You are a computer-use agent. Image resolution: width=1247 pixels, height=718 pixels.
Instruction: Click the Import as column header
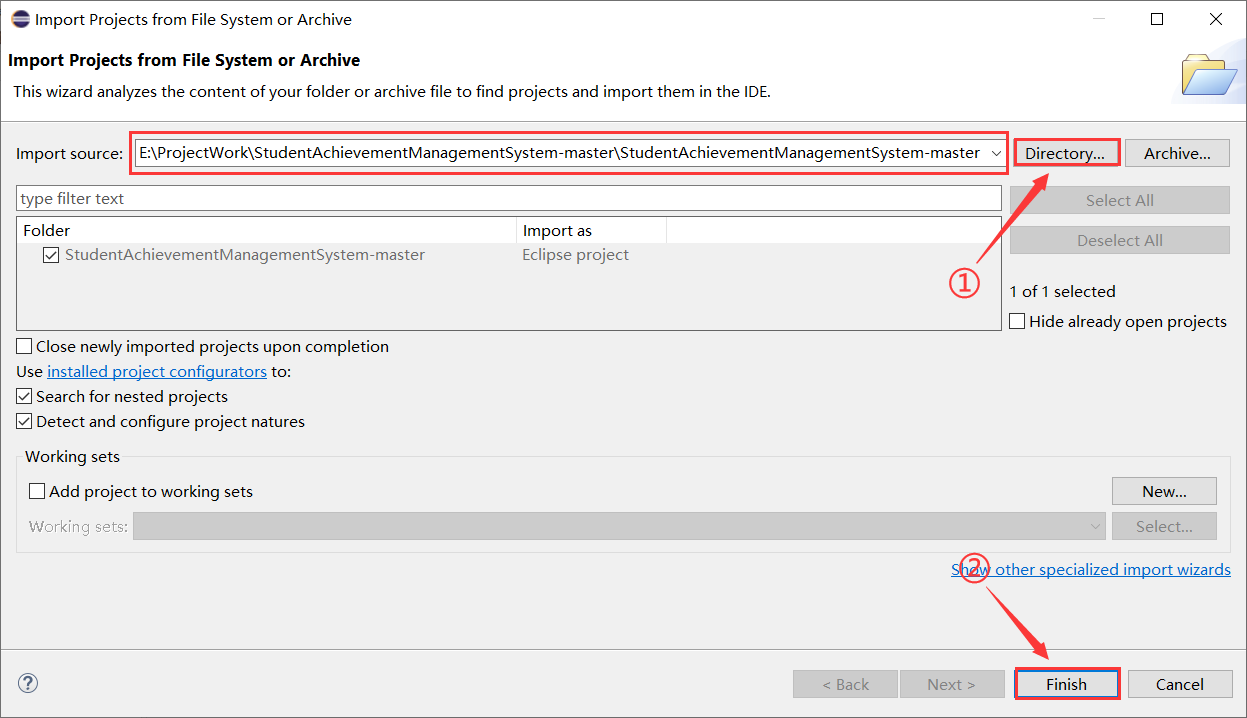pos(591,231)
